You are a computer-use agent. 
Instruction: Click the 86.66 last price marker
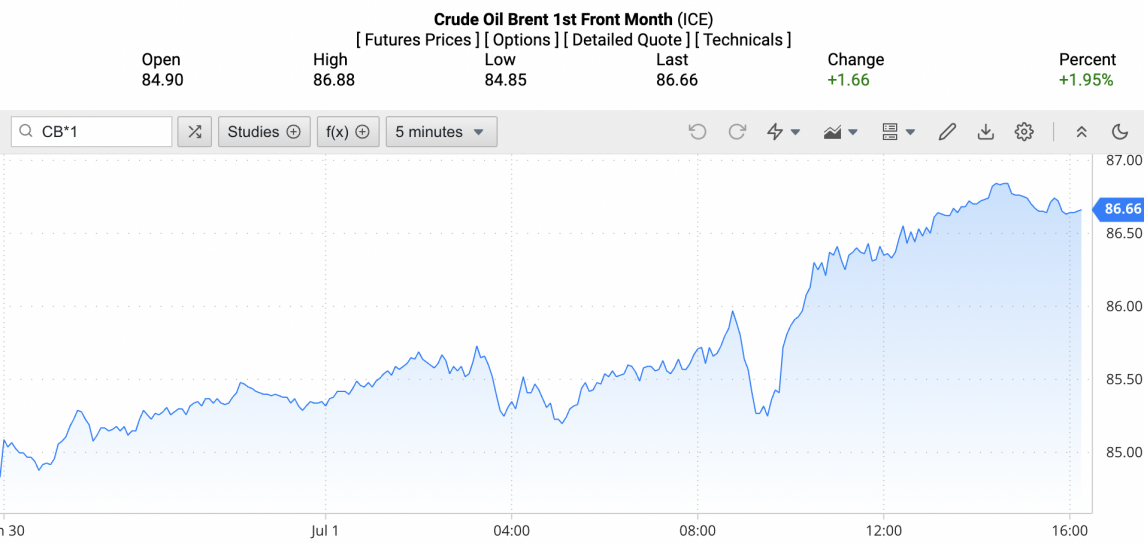pos(1120,209)
